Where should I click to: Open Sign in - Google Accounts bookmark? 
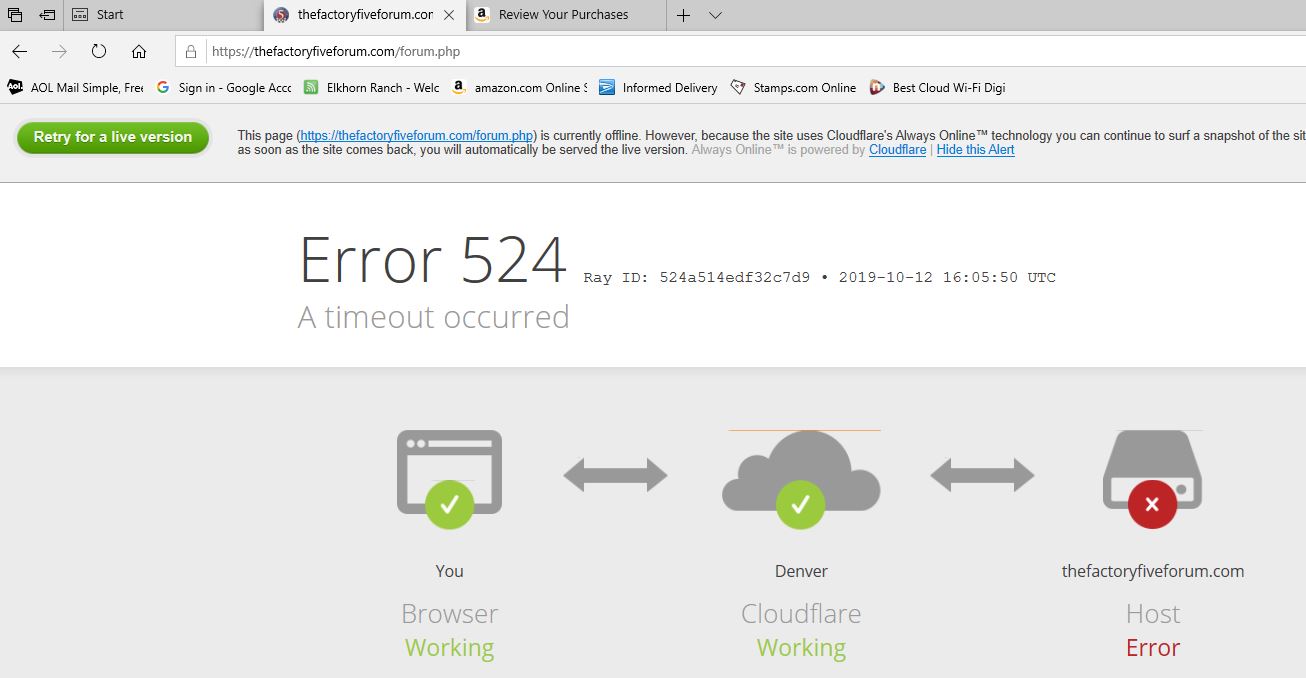pyautogui.click(x=224, y=88)
